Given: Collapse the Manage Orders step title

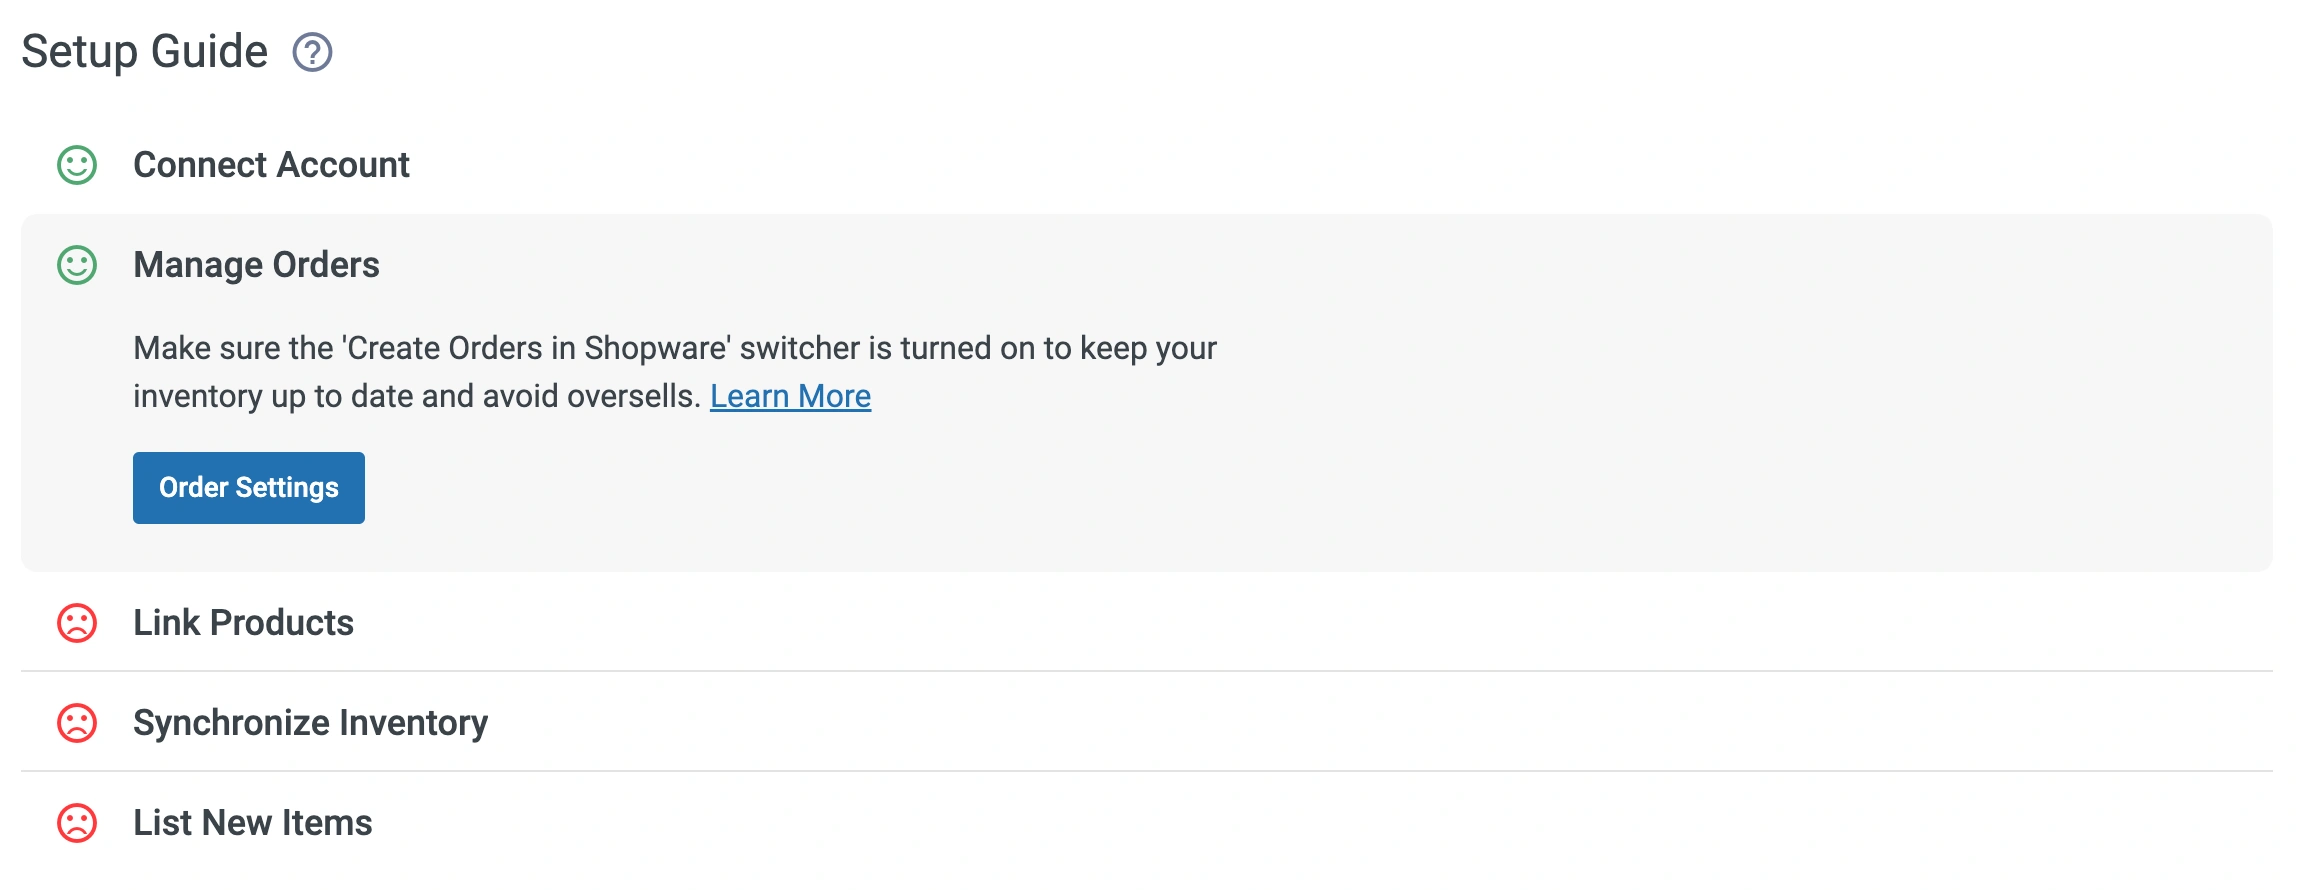Looking at the screenshot, I should (x=256, y=265).
